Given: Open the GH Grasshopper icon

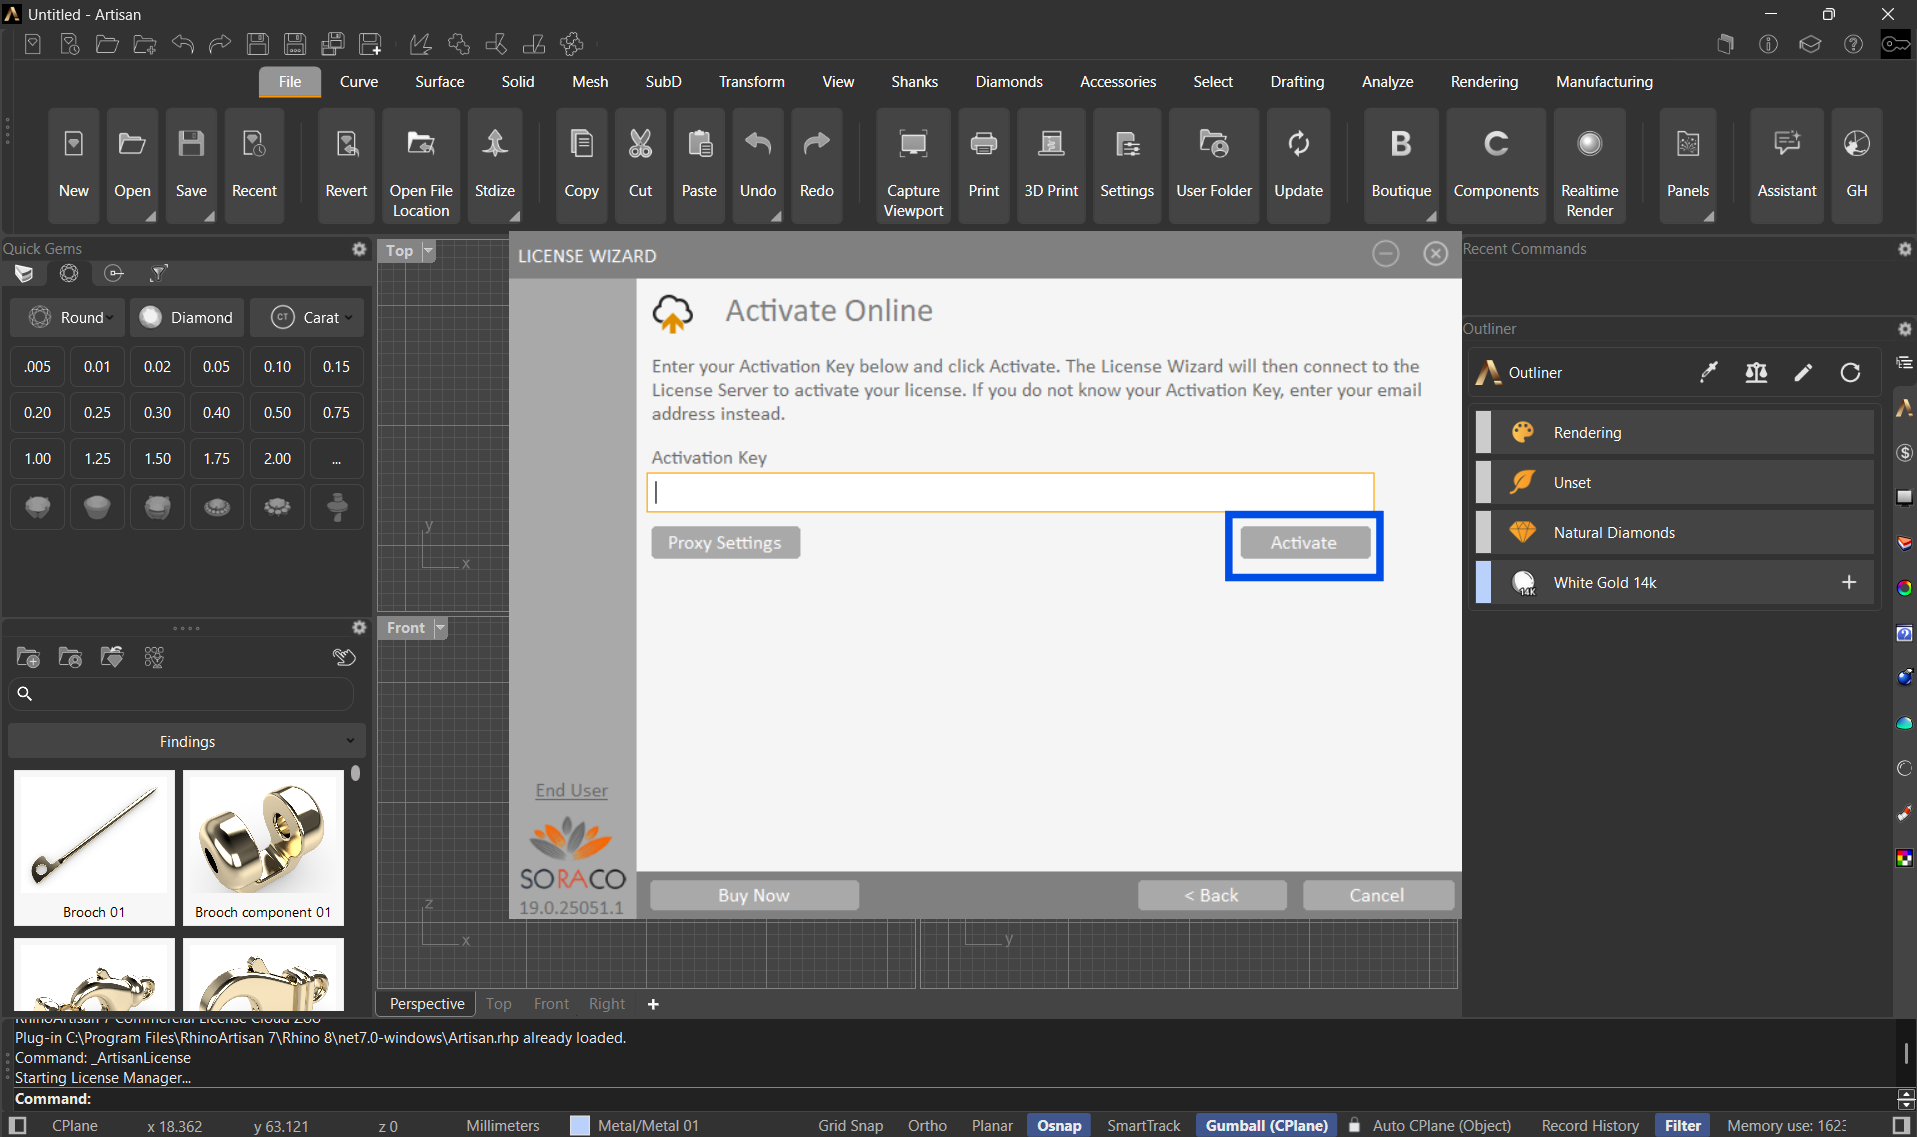Looking at the screenshot, I should 1857,164.
